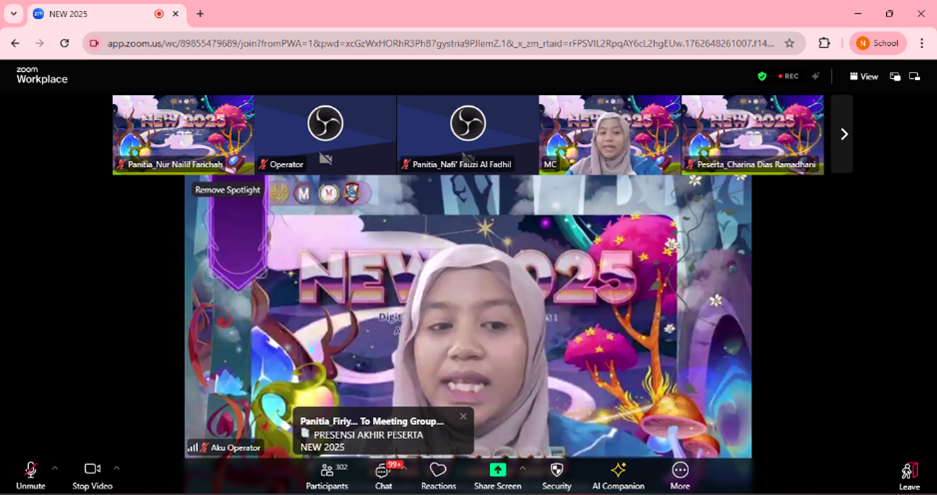The width and height of the screenshot is (937, 495).
Task: Leave the meeting
Action: tap(908, 475)
